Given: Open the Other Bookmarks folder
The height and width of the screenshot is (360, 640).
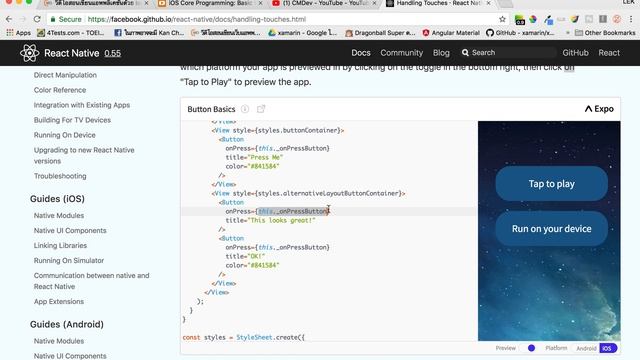Looking at the screenshot, I should (x=605, y=33).
